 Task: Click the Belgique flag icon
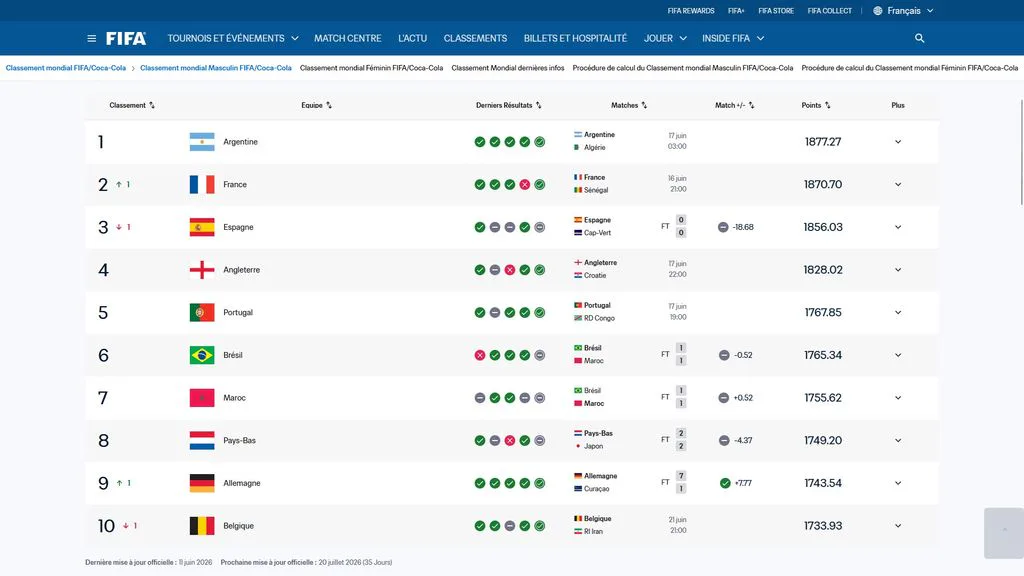pyautogui.click(x=202, y=526)
